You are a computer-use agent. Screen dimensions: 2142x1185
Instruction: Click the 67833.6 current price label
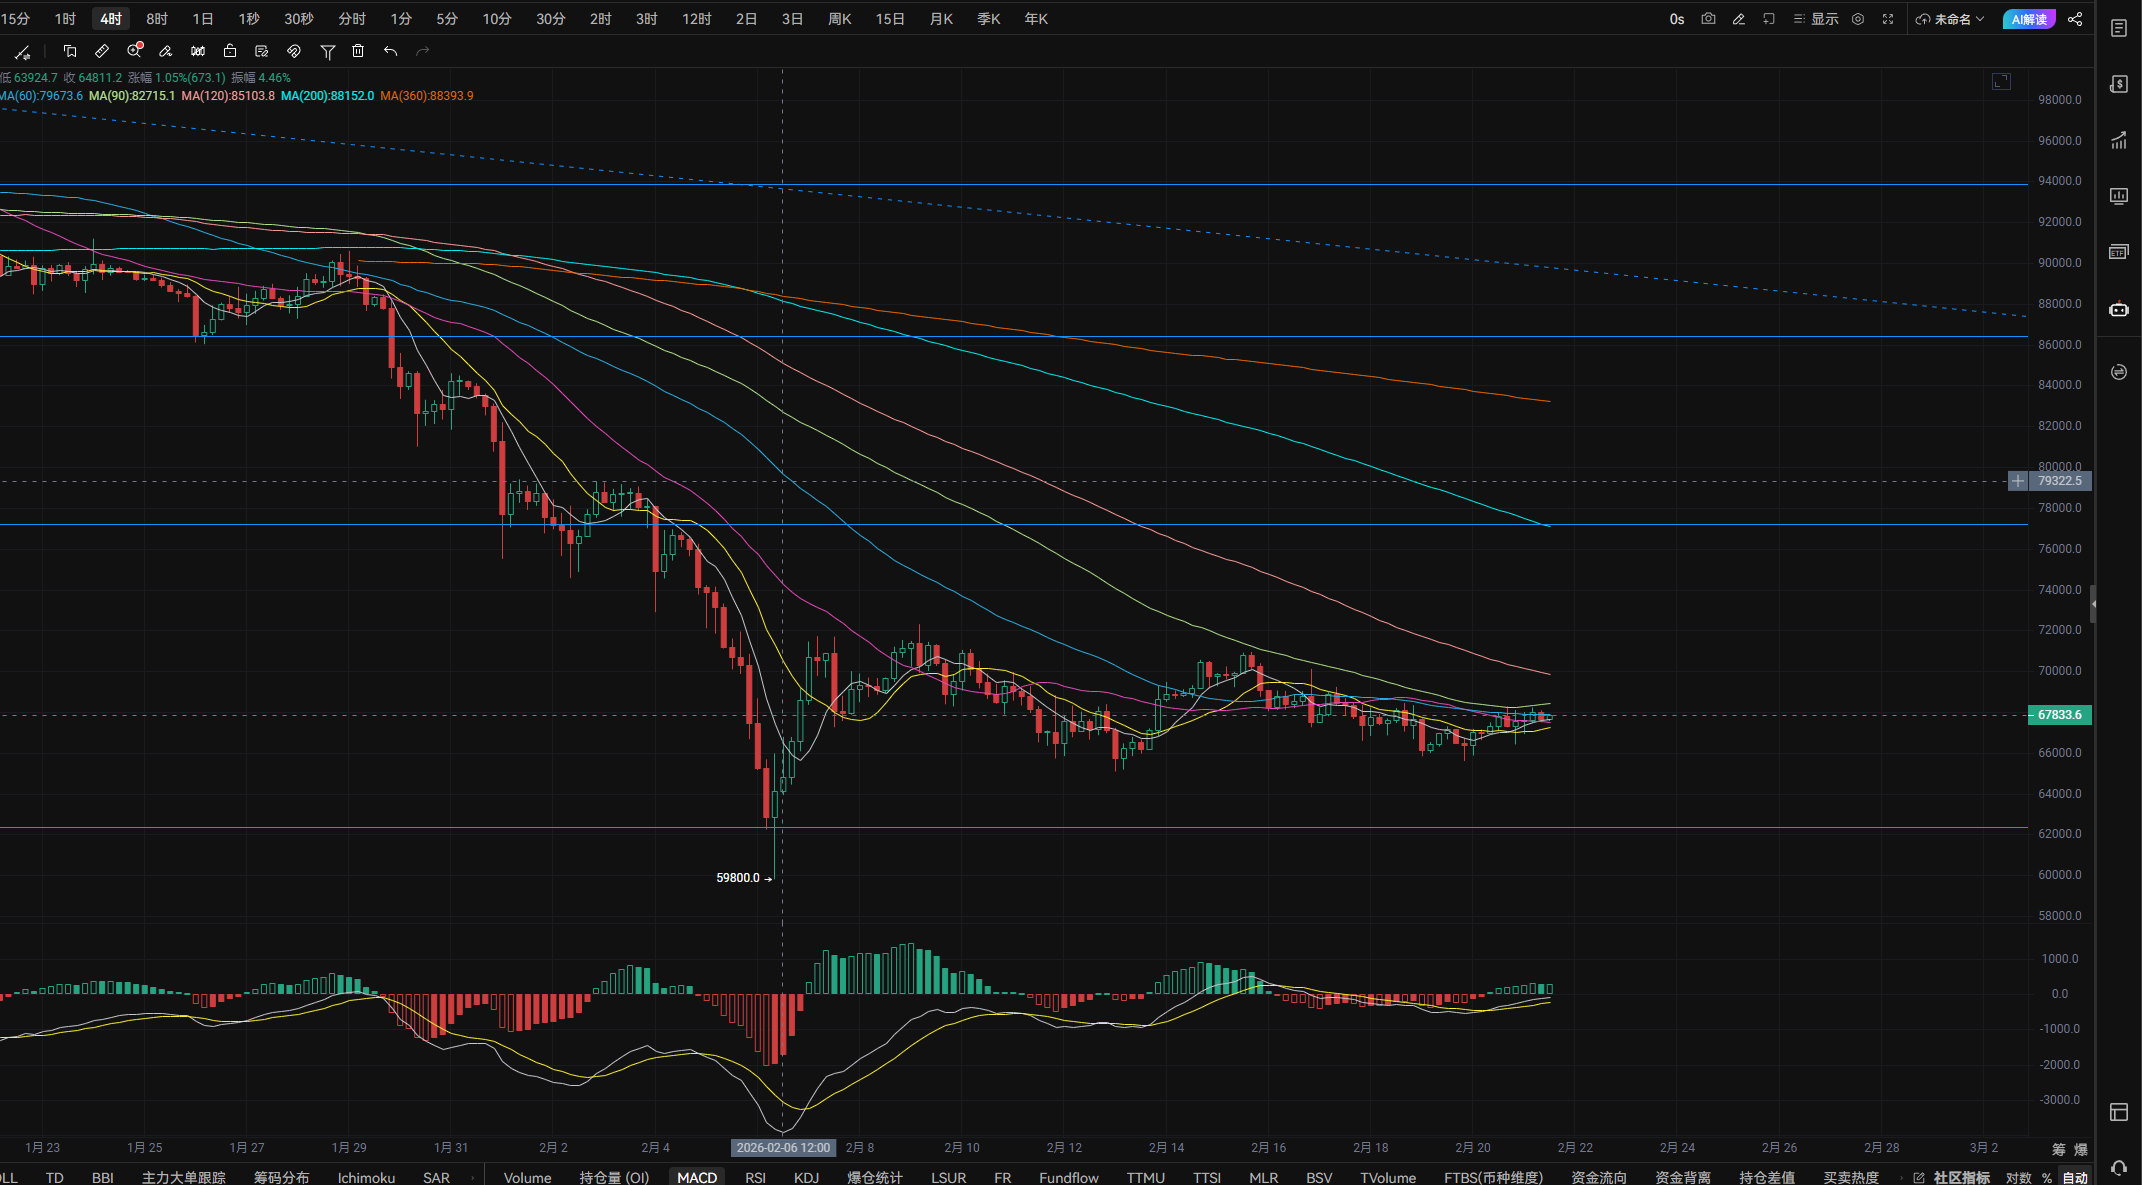2059,715
